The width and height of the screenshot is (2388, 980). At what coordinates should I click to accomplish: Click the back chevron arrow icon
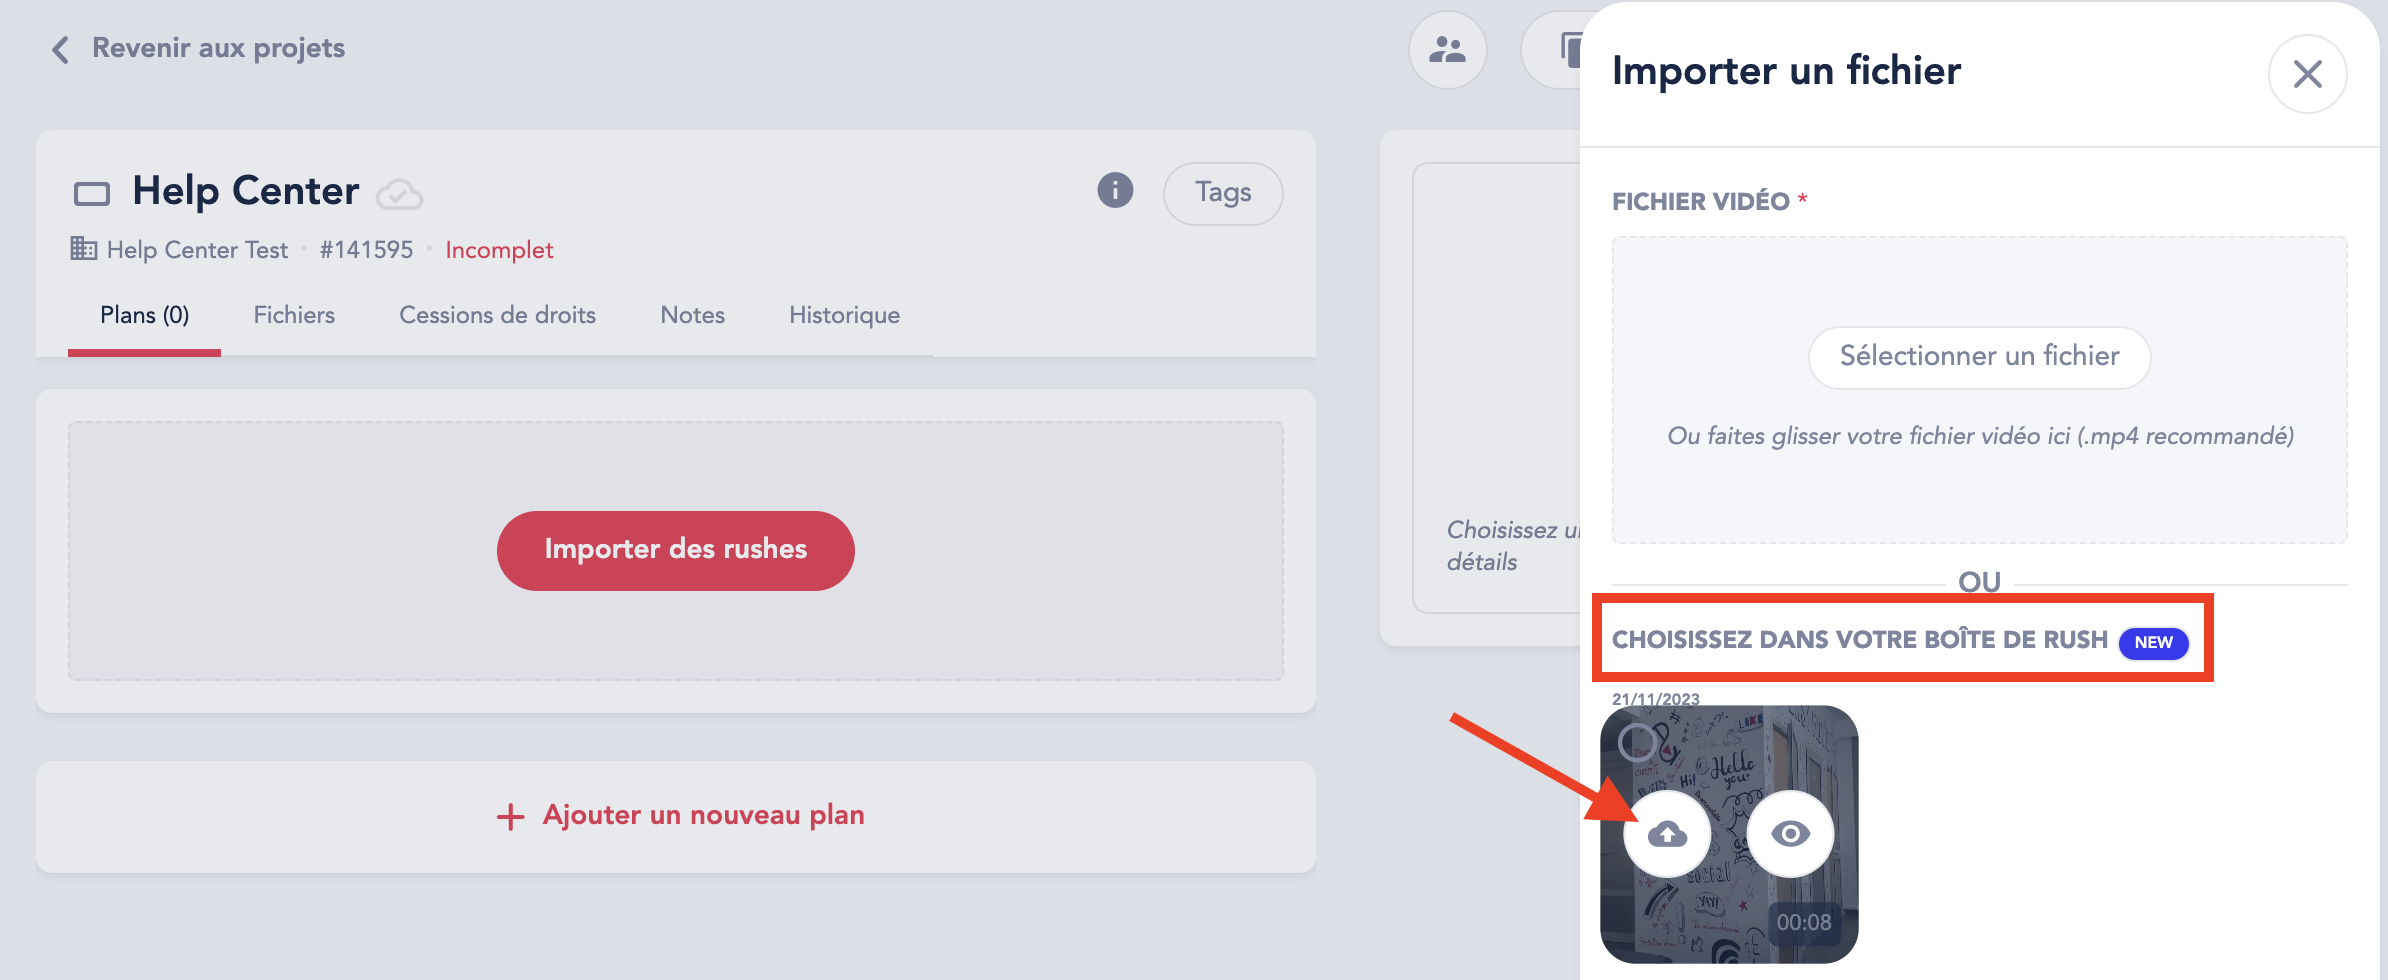pos(61,50)
